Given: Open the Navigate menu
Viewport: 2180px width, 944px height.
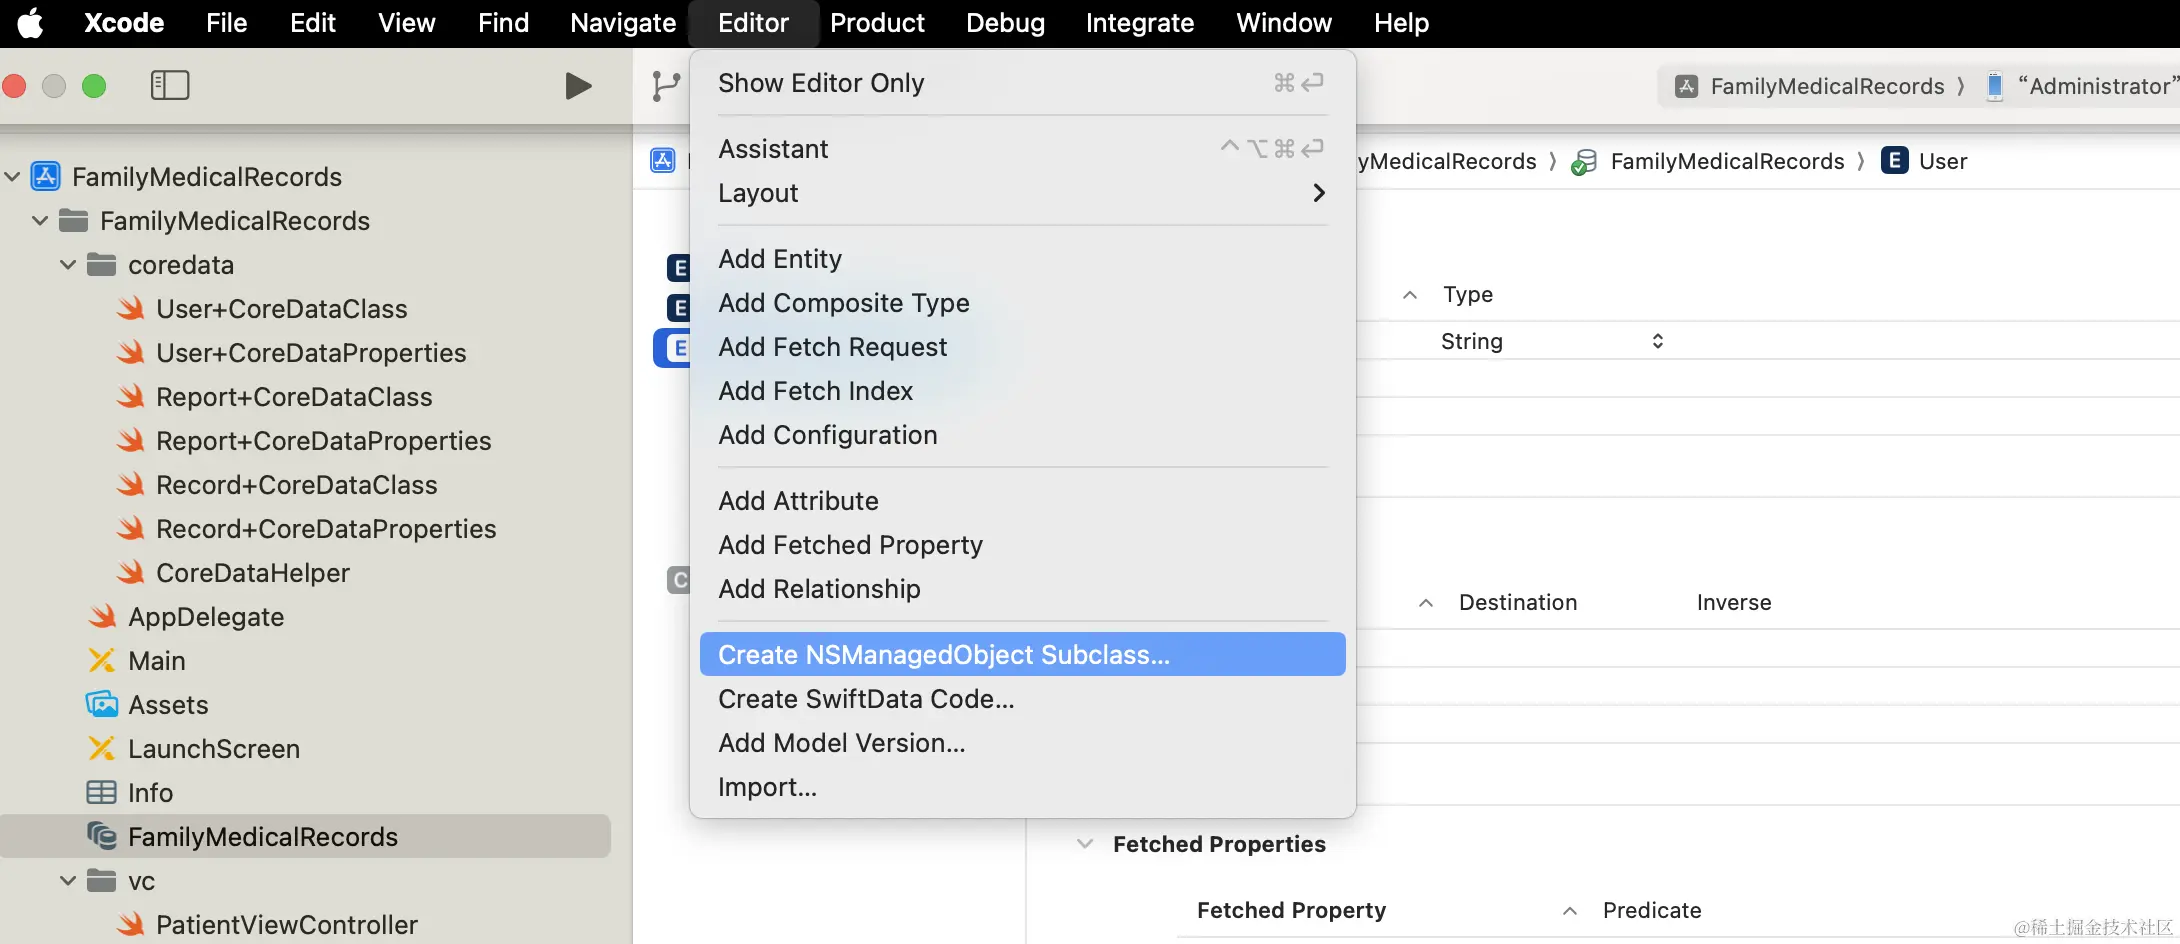Looking at the screenshot, I should point(623,23).
